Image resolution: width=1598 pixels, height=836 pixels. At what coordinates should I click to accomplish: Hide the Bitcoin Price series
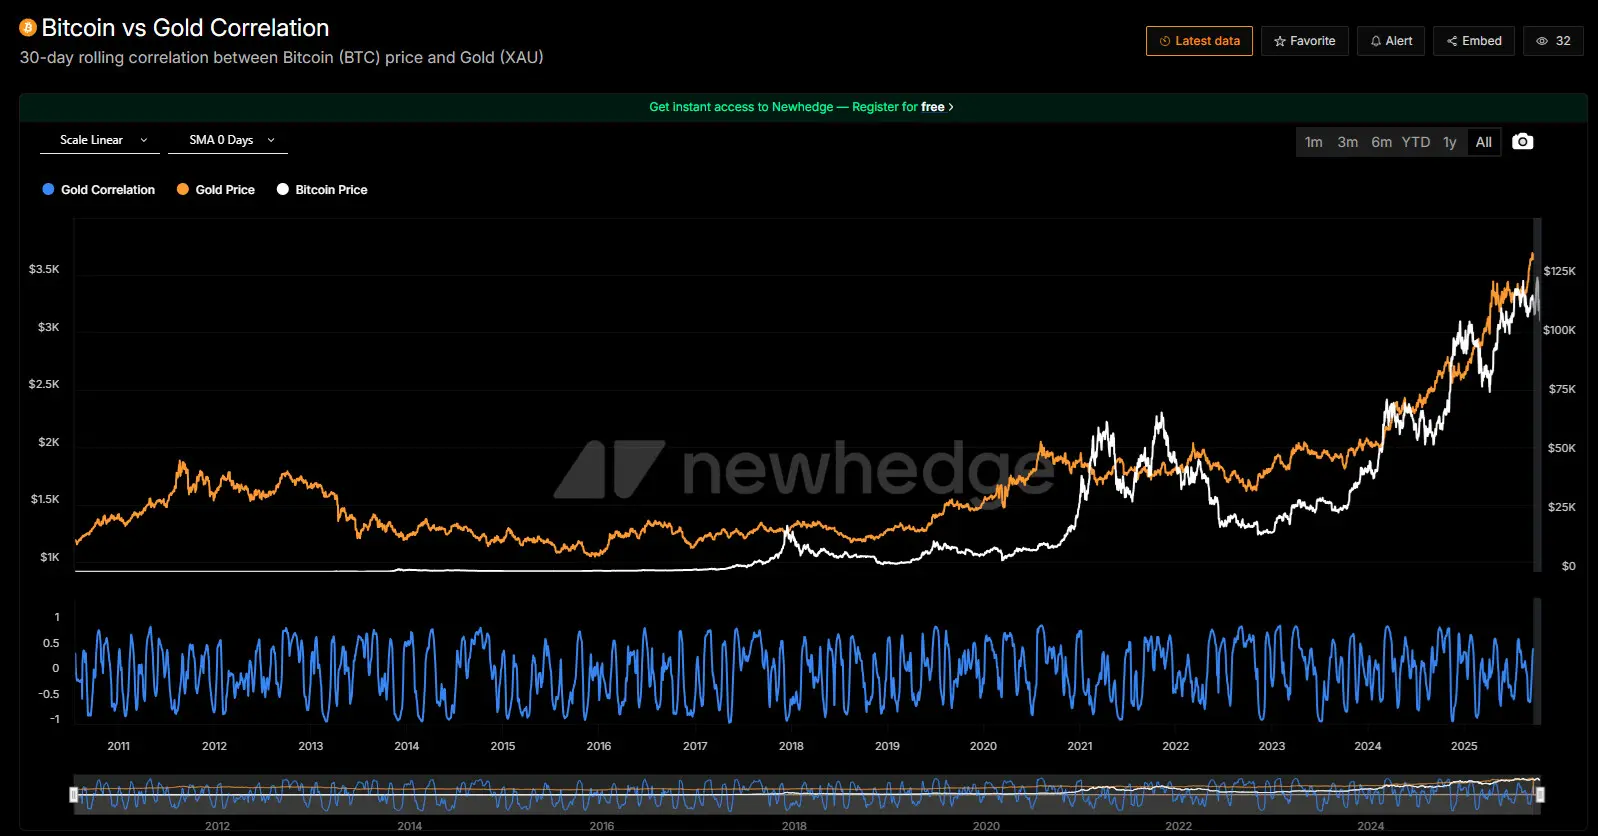click(322, 190)
